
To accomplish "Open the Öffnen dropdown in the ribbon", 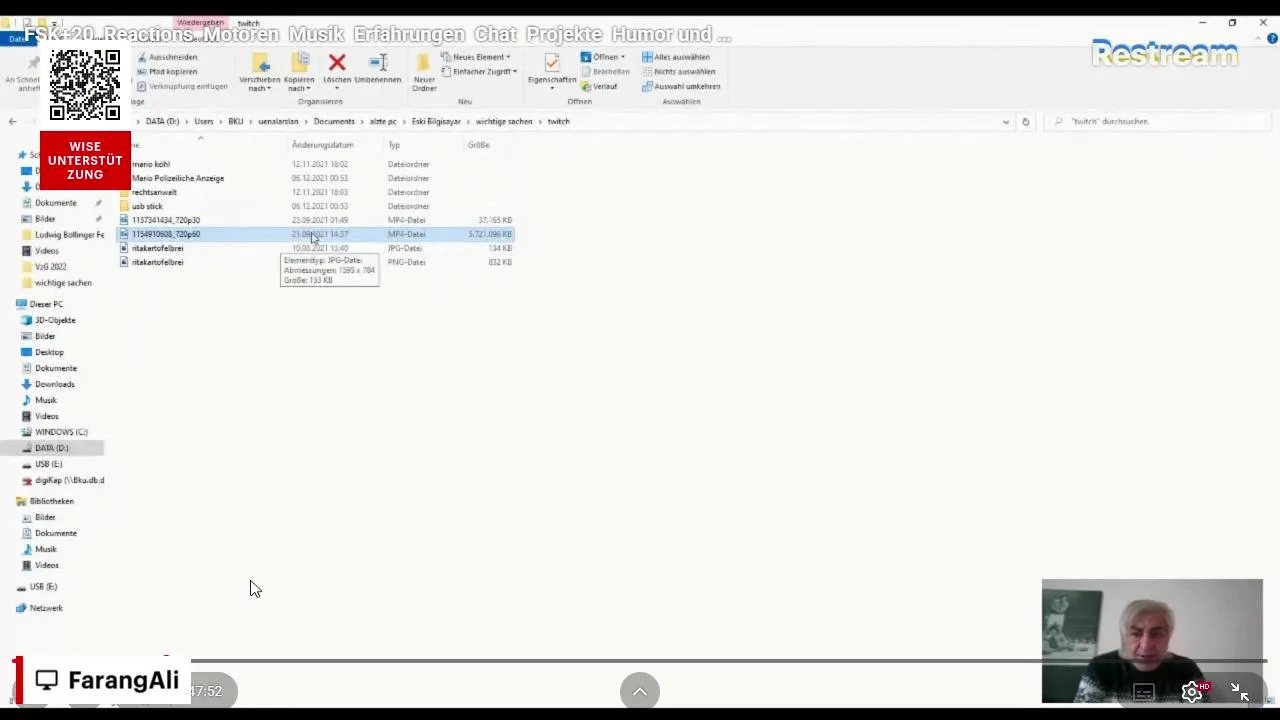I will tap(602, 57).
